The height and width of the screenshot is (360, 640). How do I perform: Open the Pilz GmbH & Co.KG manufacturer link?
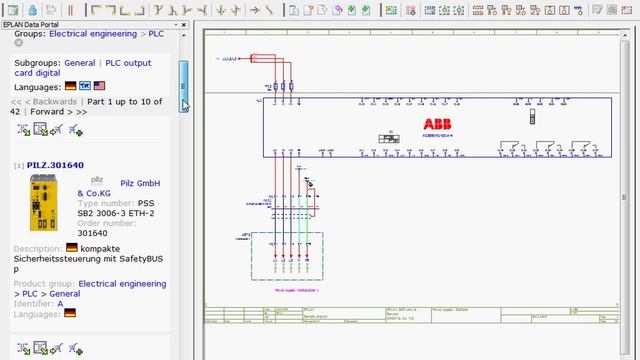(x=119, y=188)
